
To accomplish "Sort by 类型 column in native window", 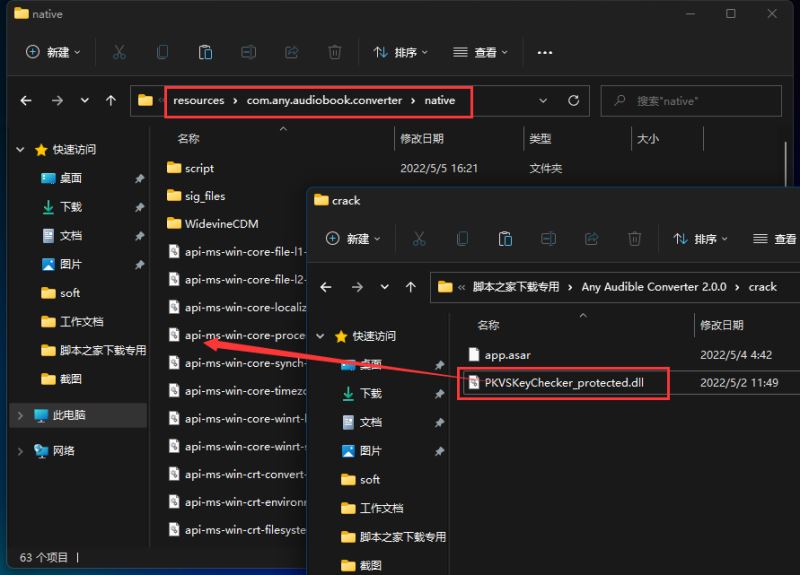I will pyautogui.click(x=540, y=139).
